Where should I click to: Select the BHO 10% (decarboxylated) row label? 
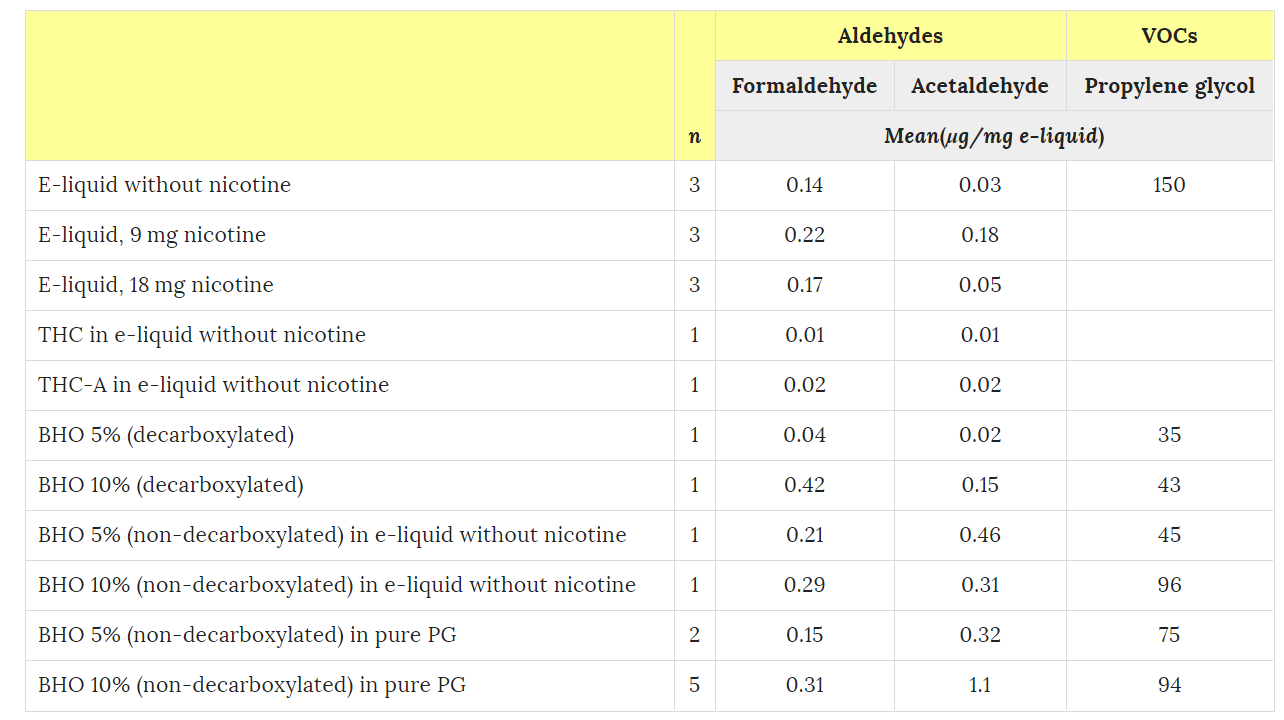170,485
